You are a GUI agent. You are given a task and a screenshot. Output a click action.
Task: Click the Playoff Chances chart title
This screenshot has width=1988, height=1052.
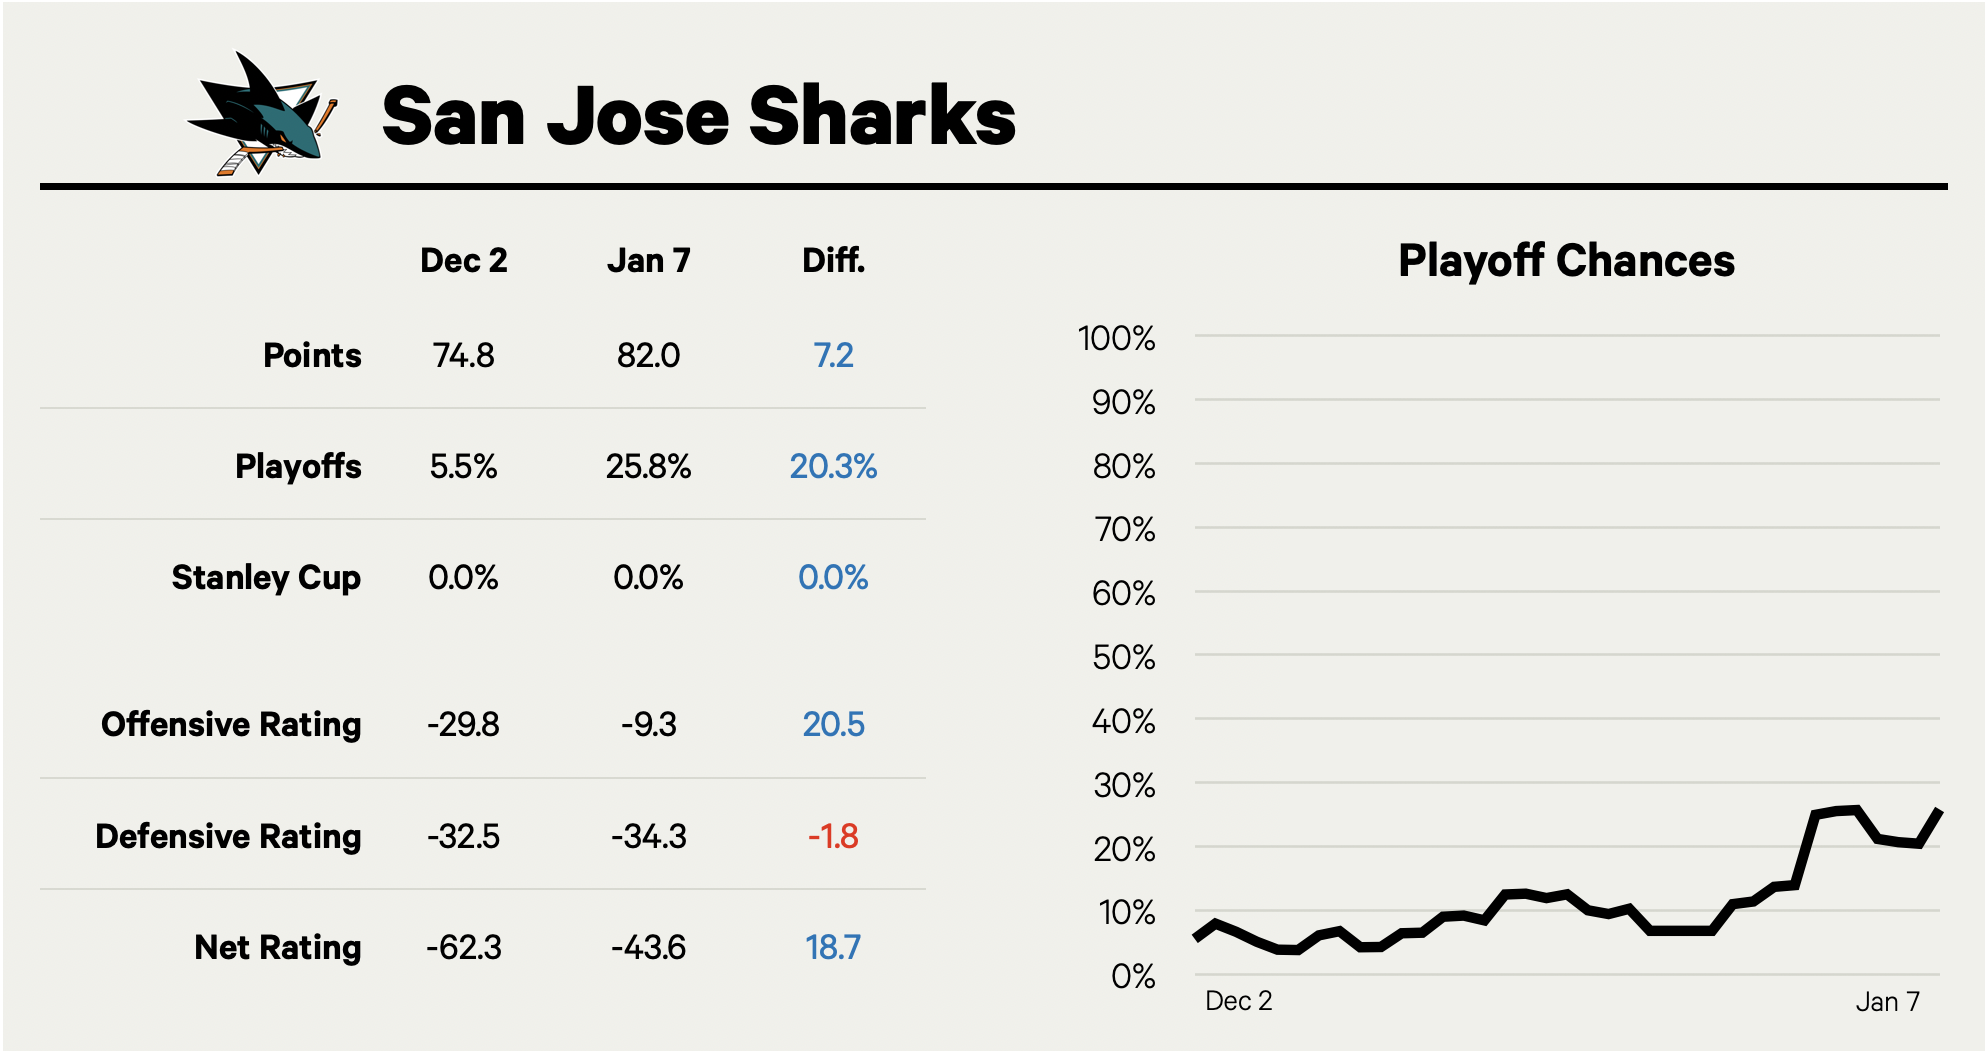pyautogui.click(x=1566, y=261)
